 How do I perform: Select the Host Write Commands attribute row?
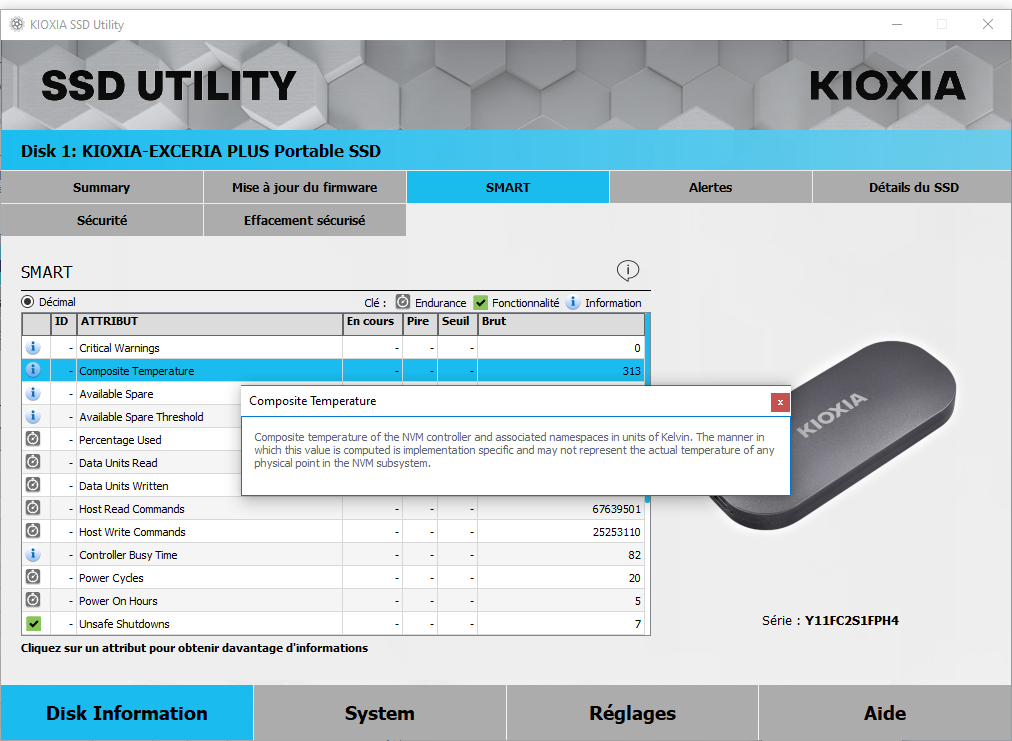tap(209, 532)
